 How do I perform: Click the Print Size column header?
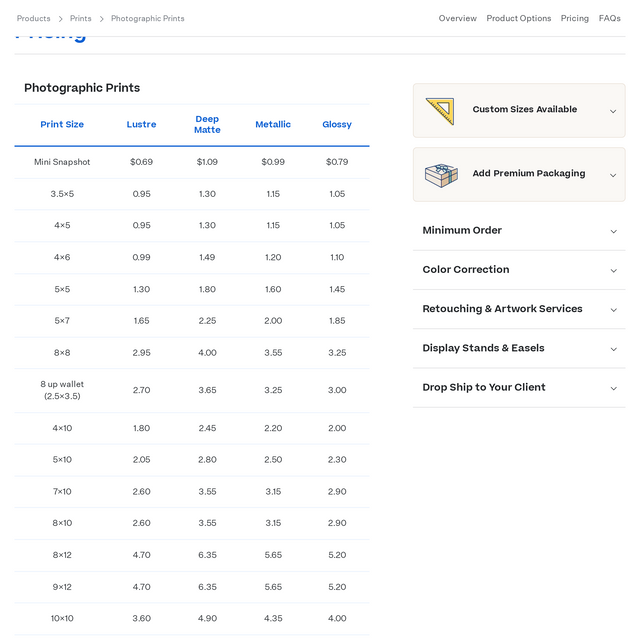pyautogui.click(x=62, y=124)
